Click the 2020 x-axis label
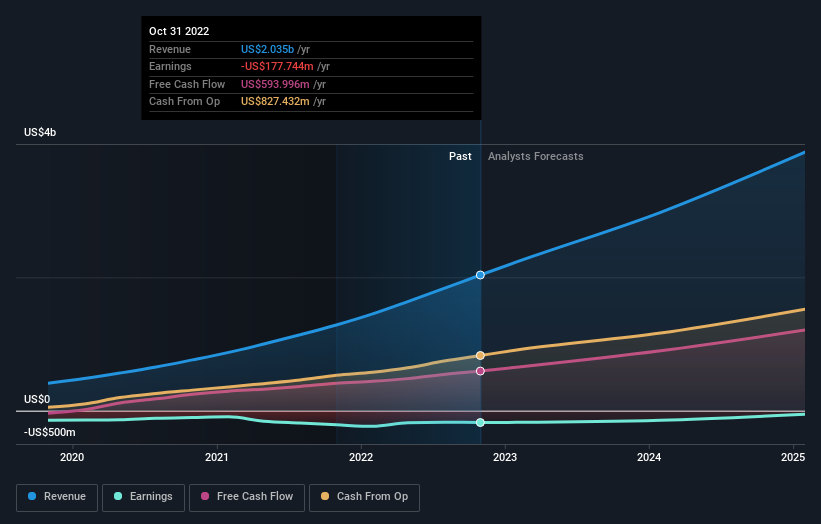 pyautogui.click(x=72, y=457)
